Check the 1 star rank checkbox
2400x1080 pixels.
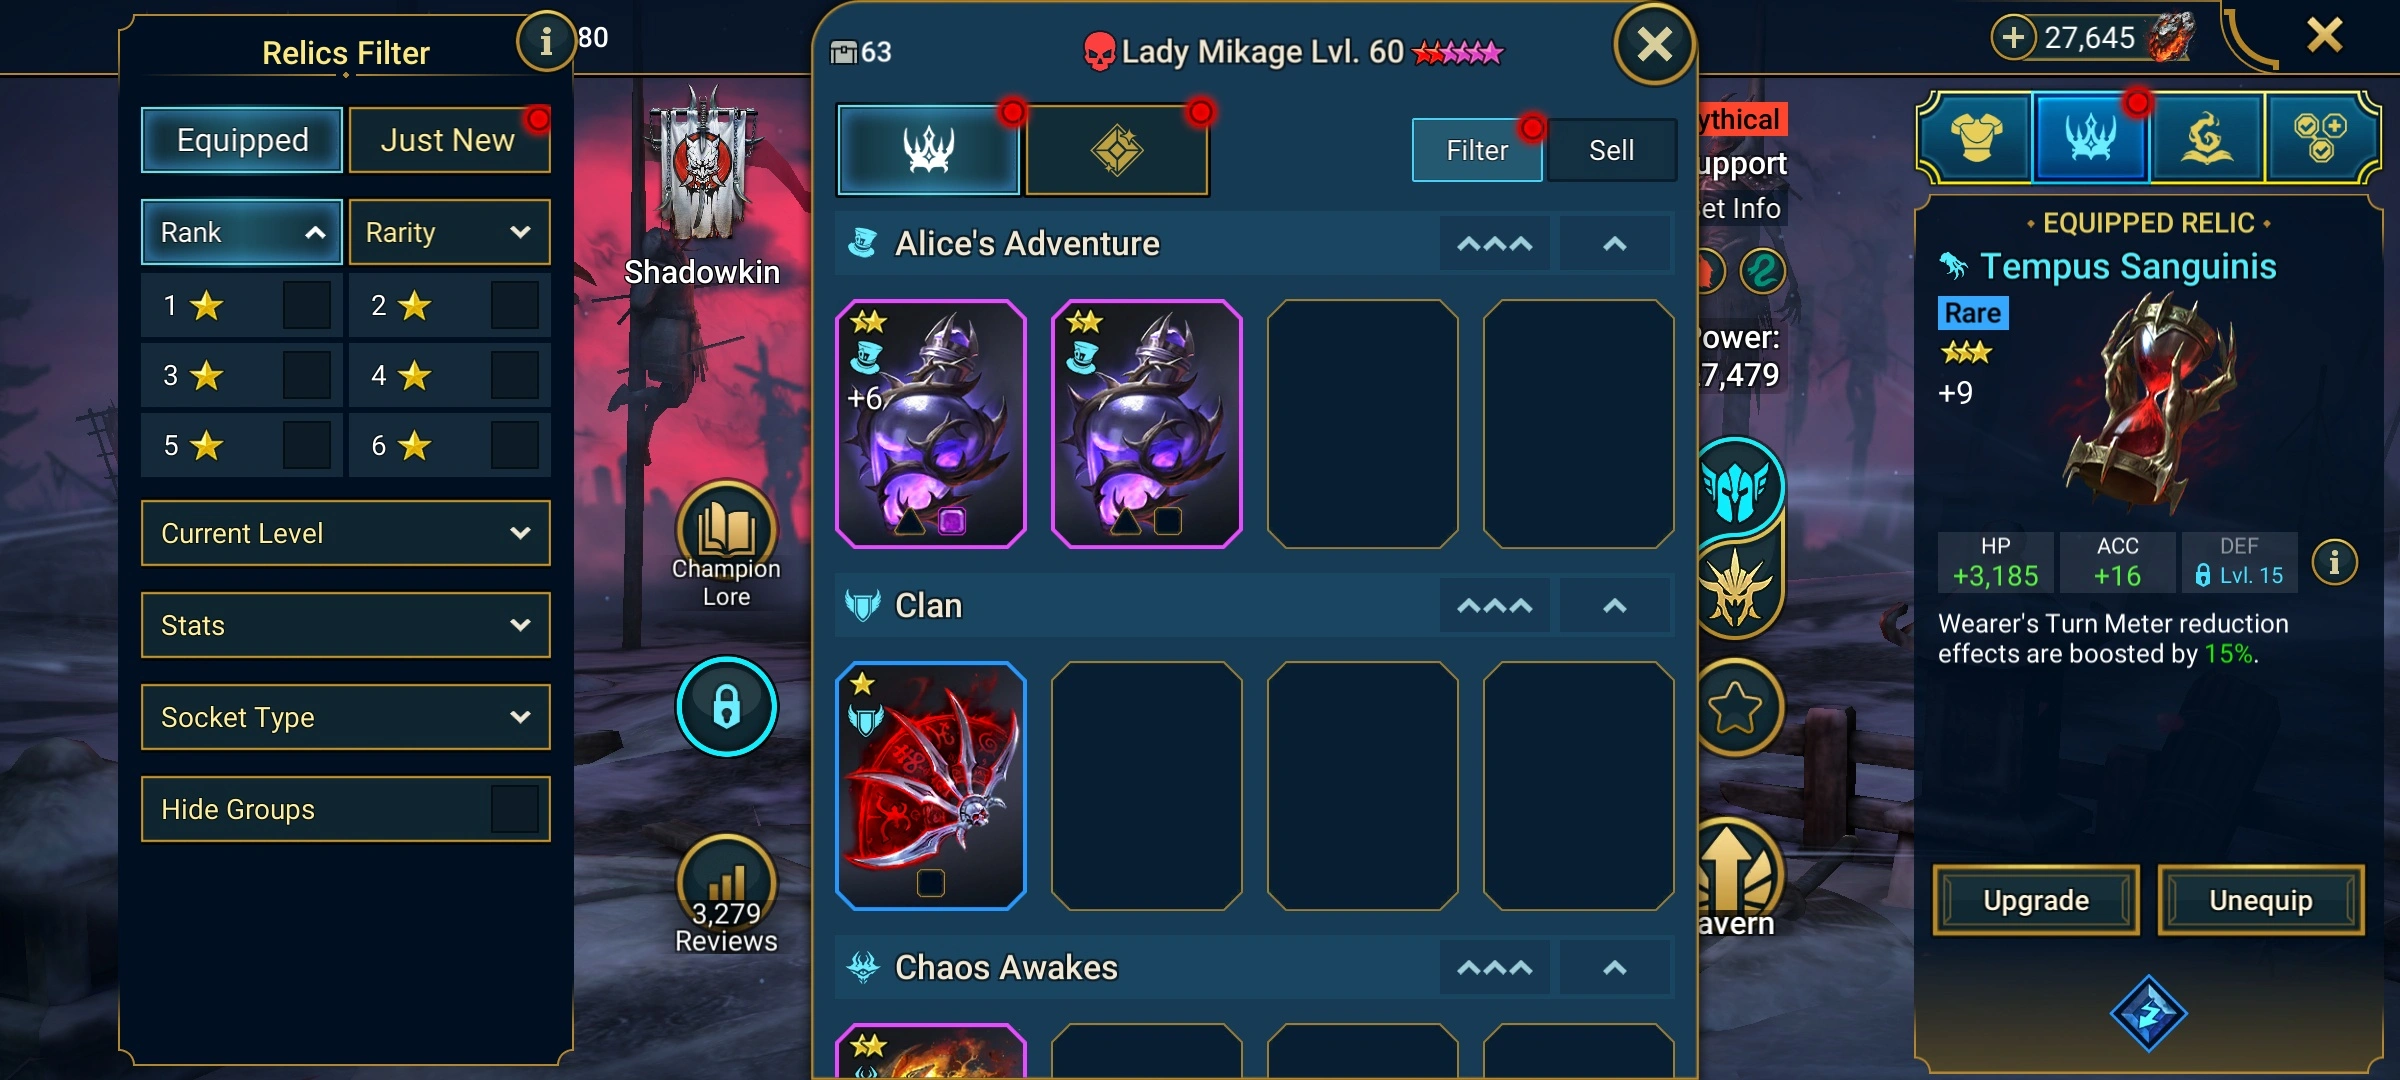[x=306, y=305]
